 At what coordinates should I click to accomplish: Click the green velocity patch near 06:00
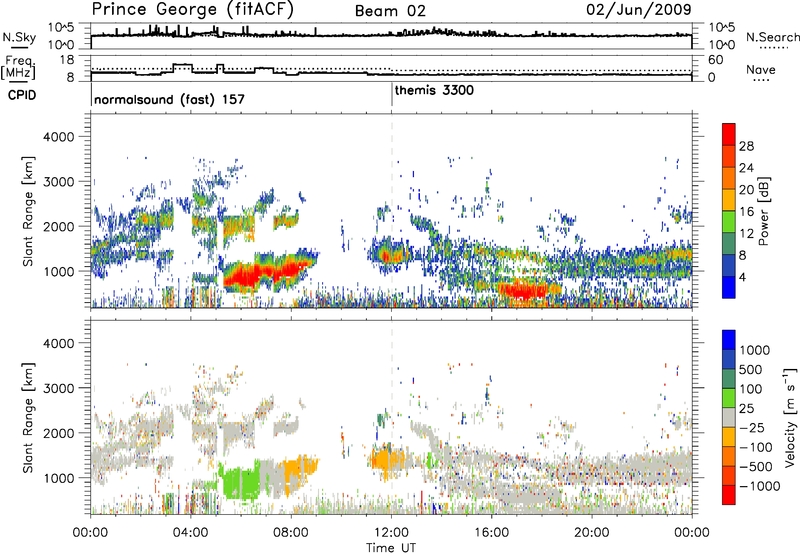pyautogui.click(x=240, y=482)
